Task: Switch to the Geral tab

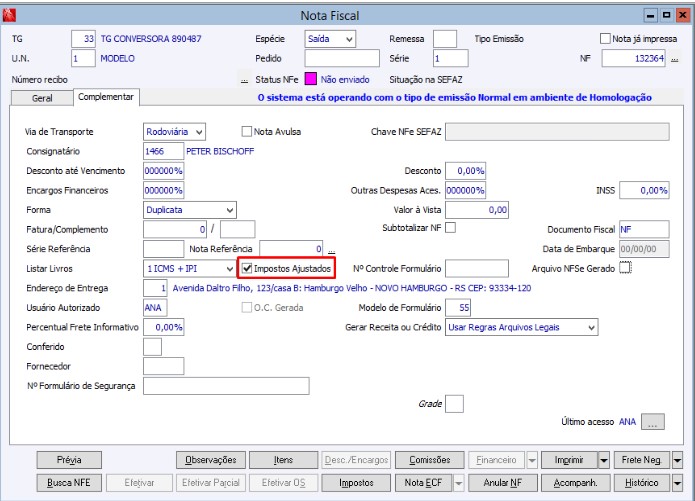Action: [42, 98]
